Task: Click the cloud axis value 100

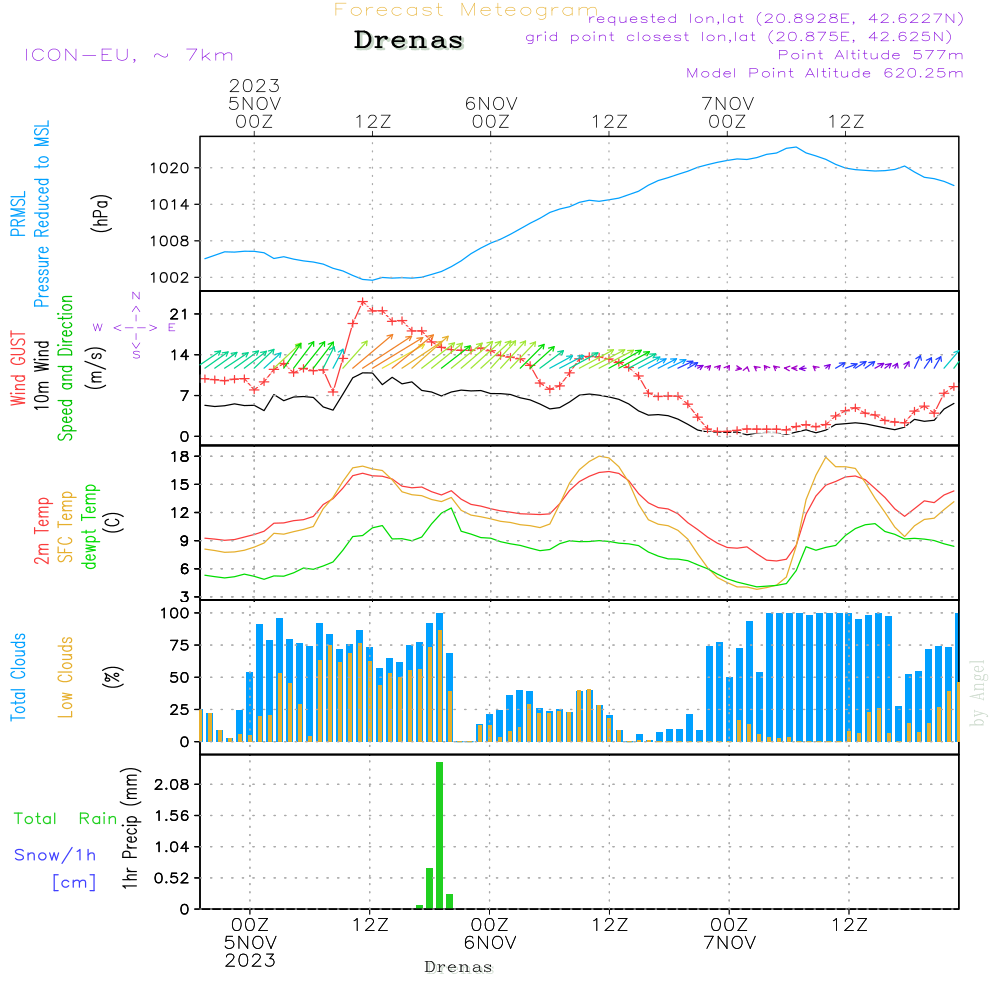Action: pos(175,614)
